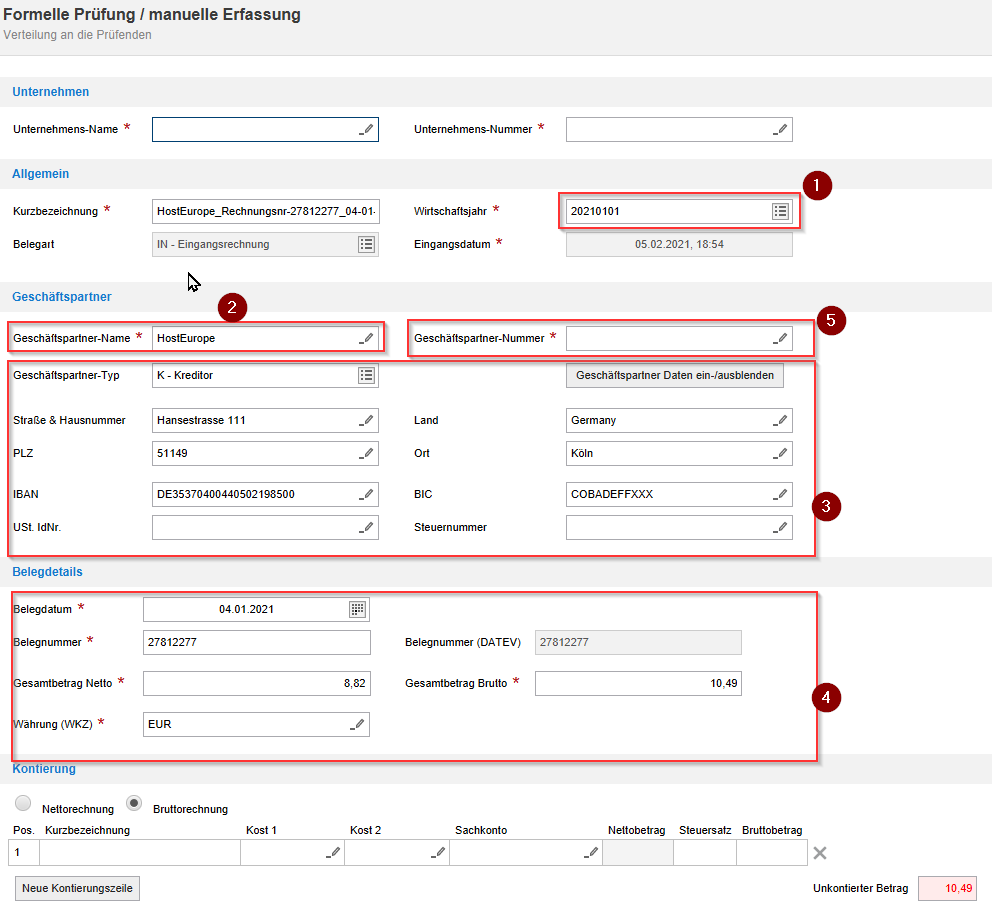Click pencil icon in Sachkonto column
This screenshot has height=917, width=992.
point(591,853)
